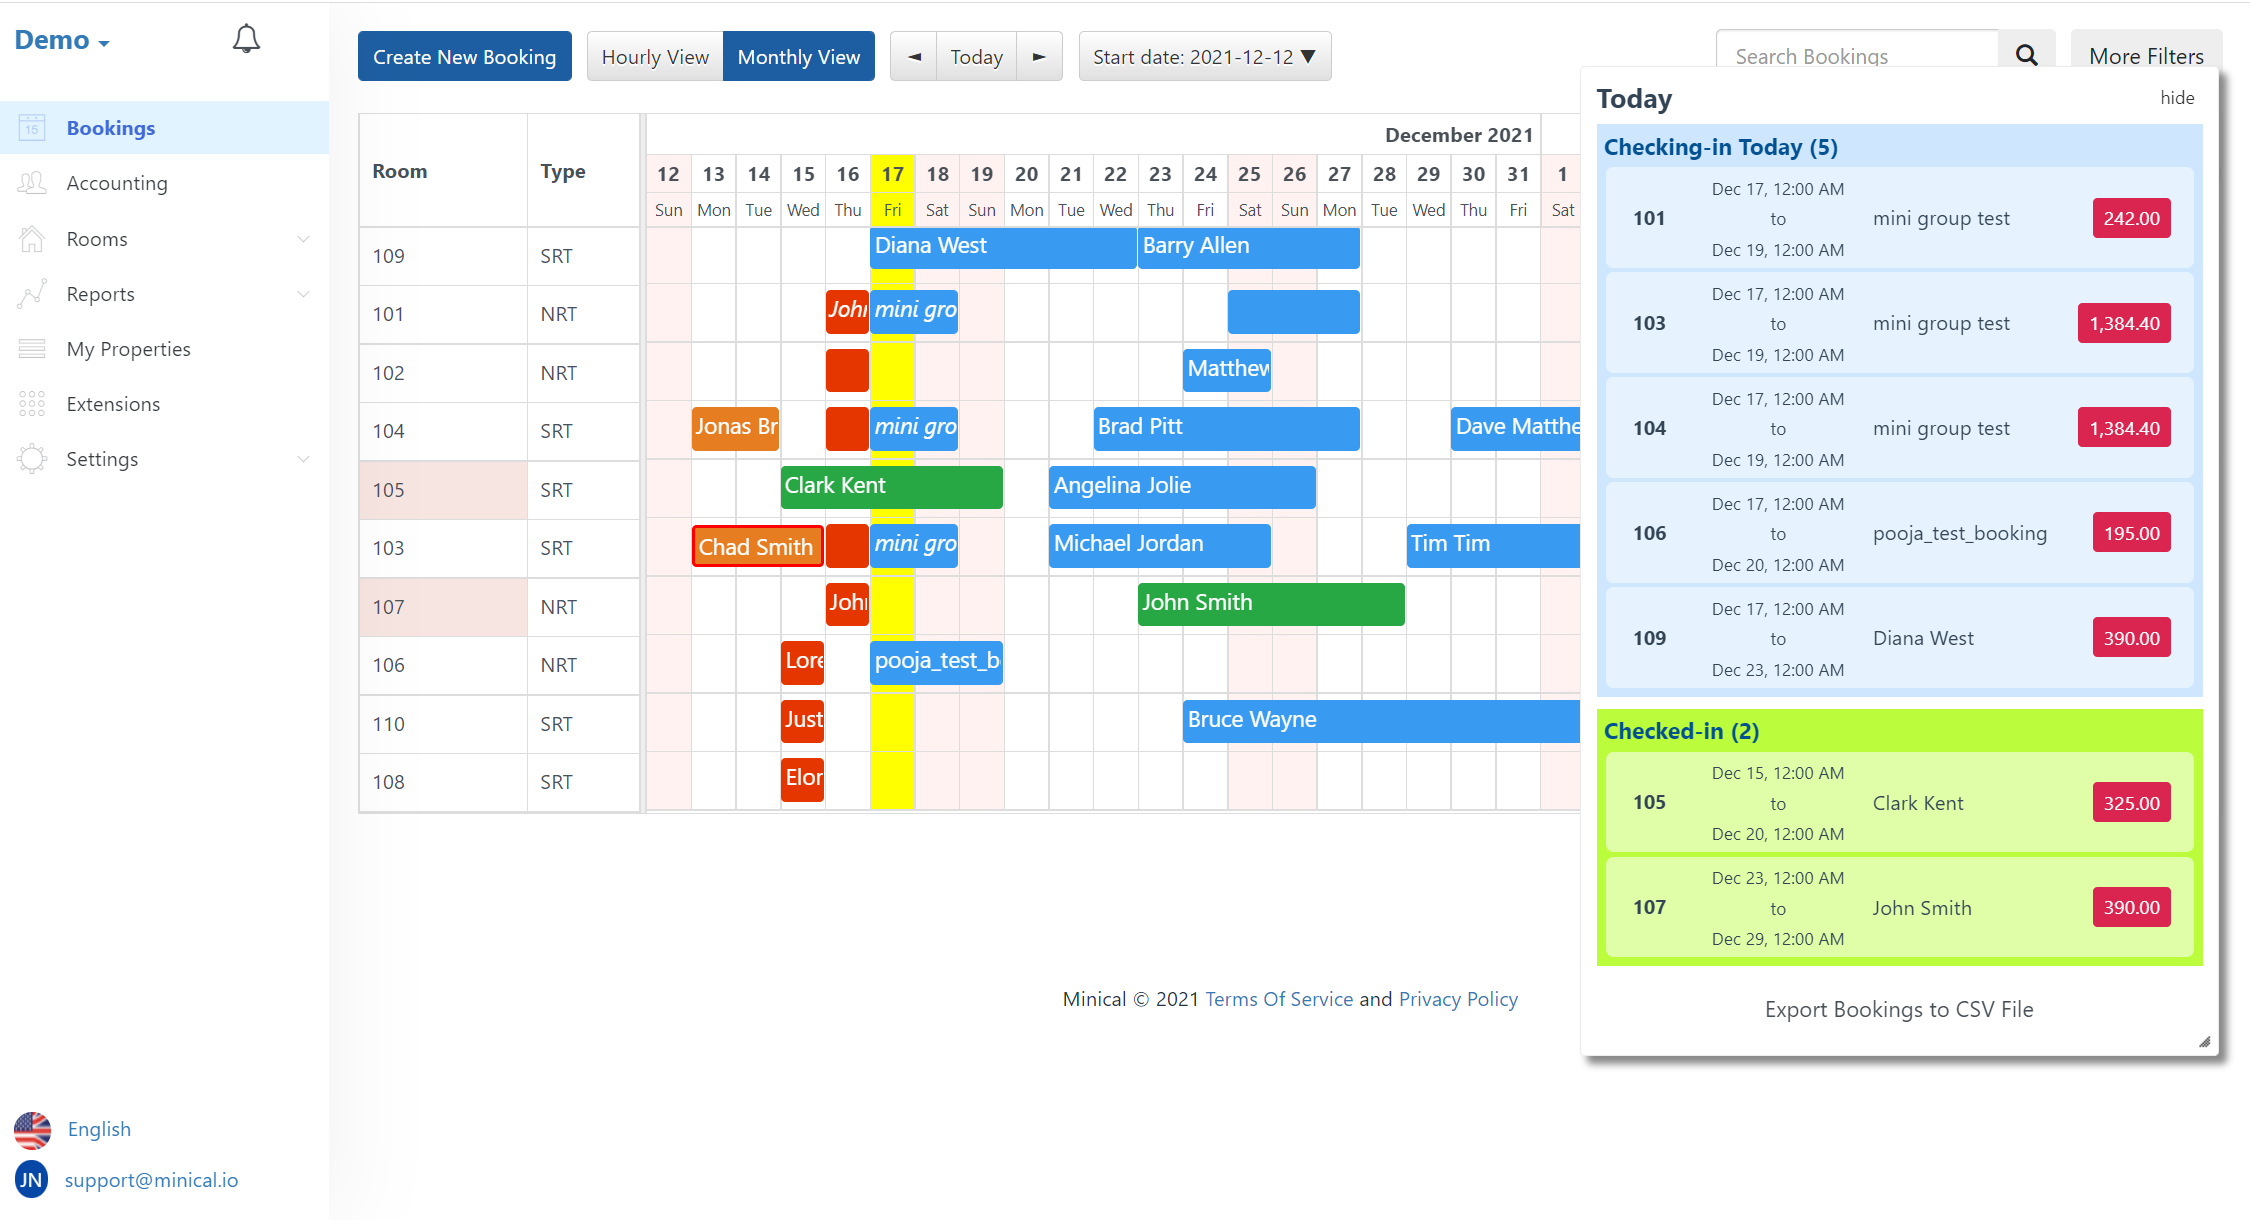Image resolution: width=2250 pixels, height=1220 pixels.
Task: Click the My Properties sidebar icon
Action: click(x=32, y=349)
